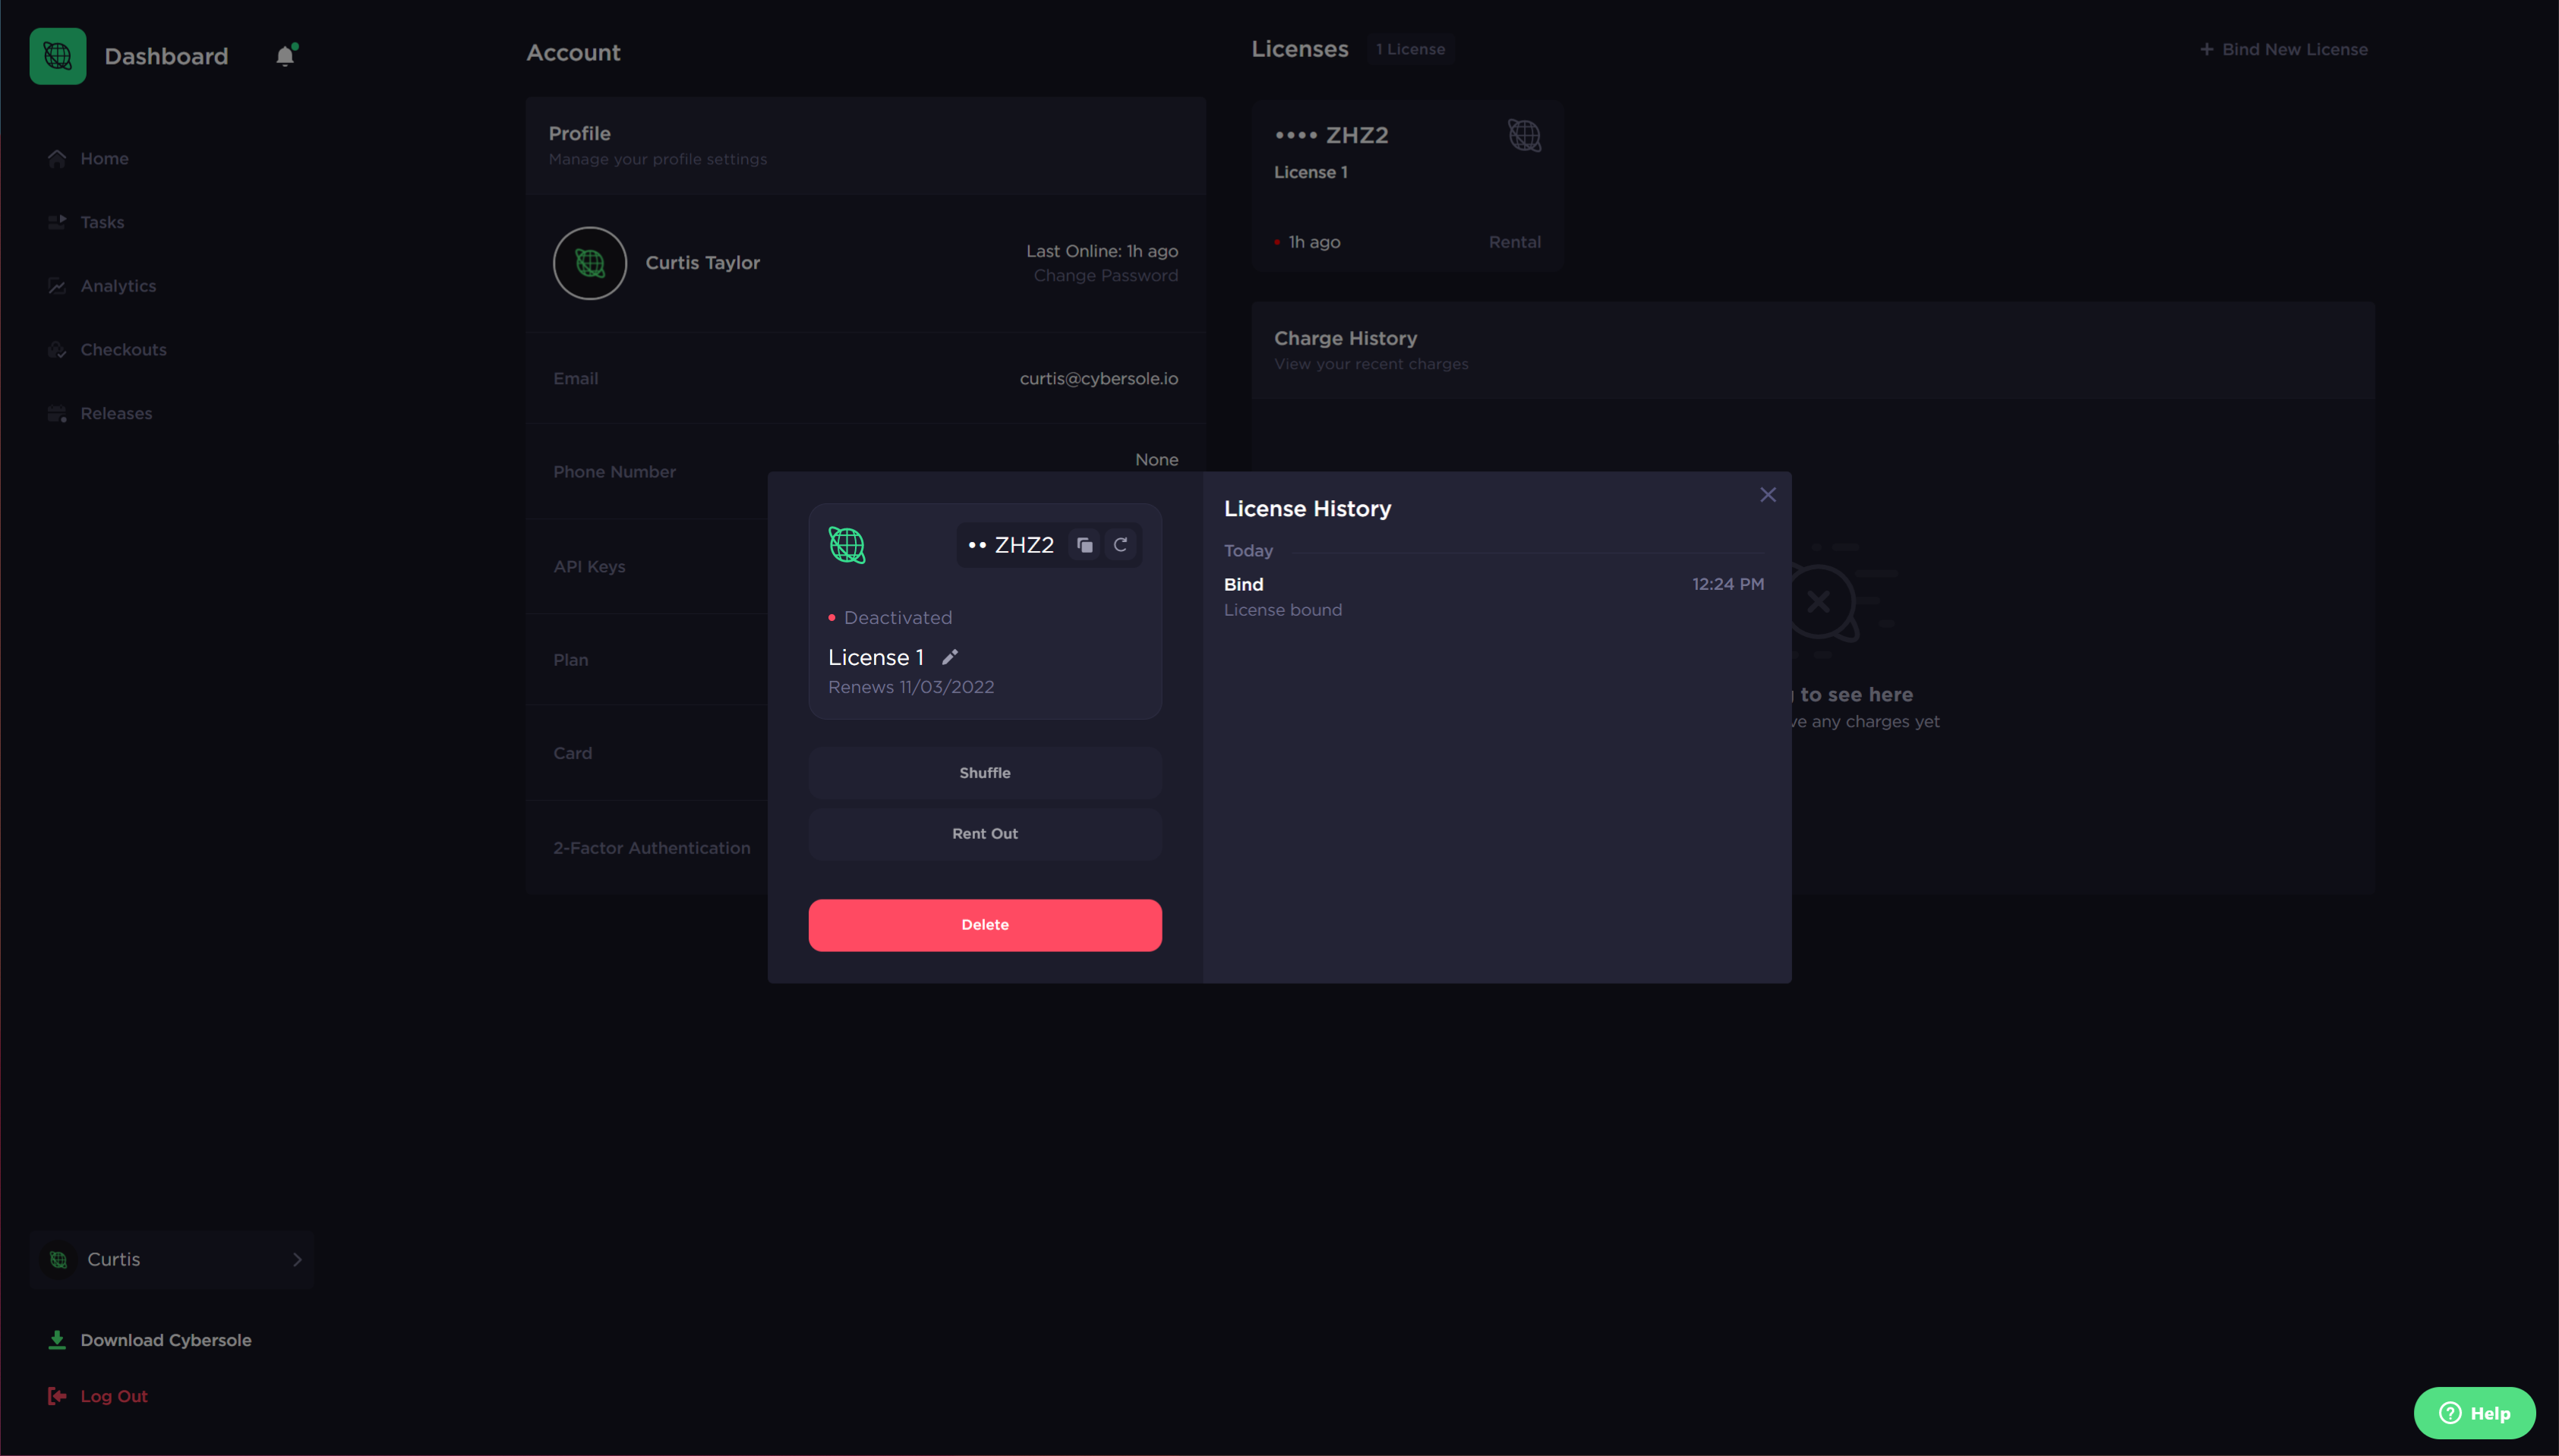Screen dimensions: 2559x1456
Task: Delete the license
Action: (984, 925)
